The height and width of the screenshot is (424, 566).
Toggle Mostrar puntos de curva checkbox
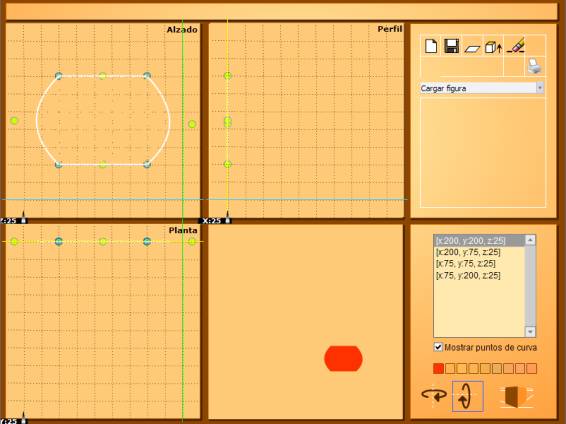[438, 347]
